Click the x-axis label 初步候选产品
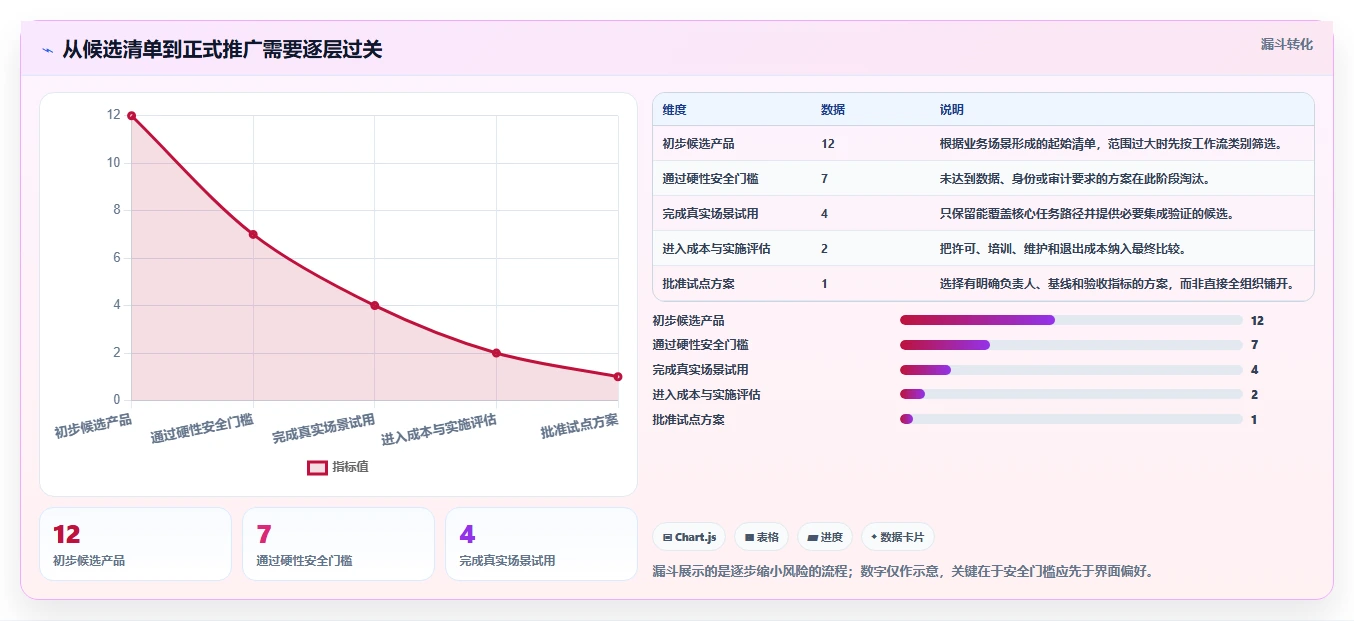Image resolution: width=1354 pixels, height=621 pixels. (93, 426)
